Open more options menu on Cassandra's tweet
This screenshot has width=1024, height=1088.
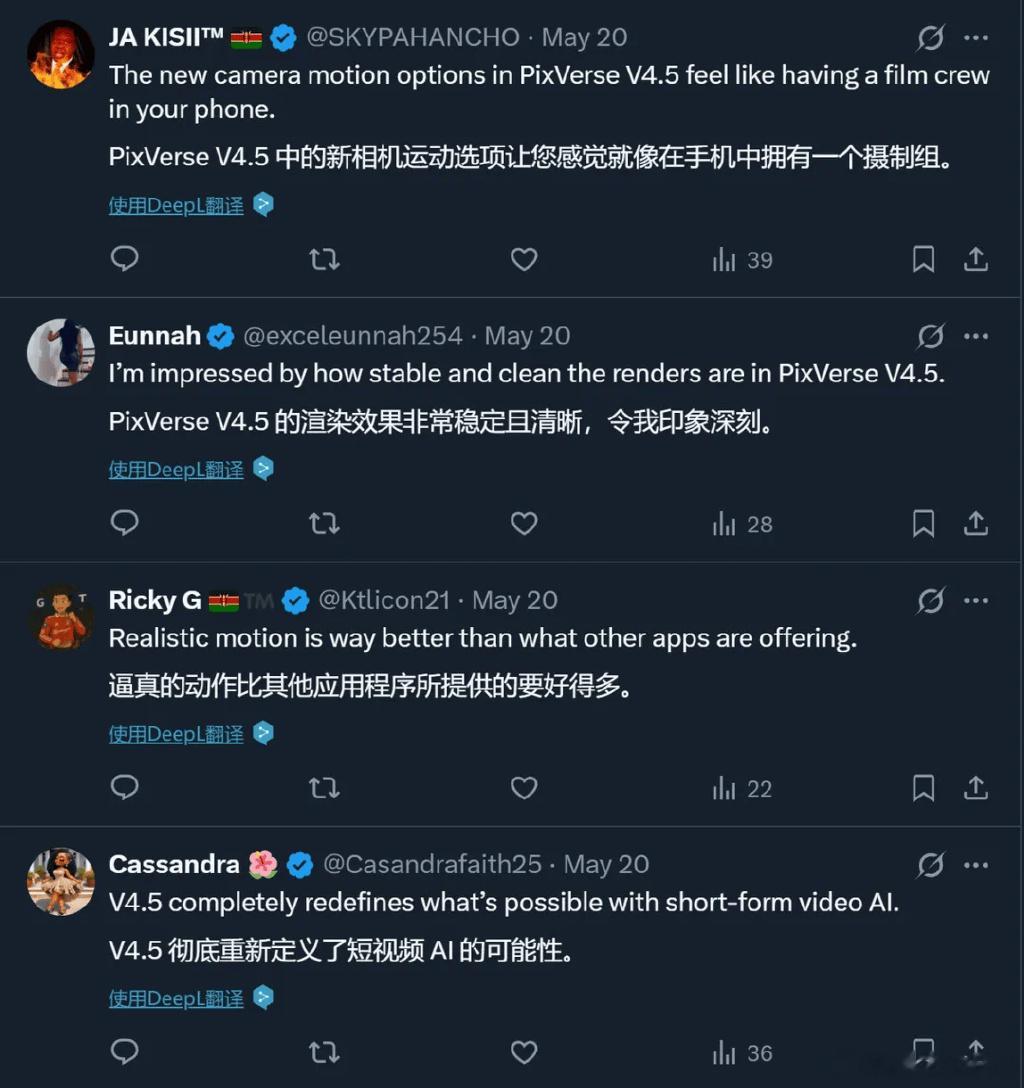coord(976,865)
